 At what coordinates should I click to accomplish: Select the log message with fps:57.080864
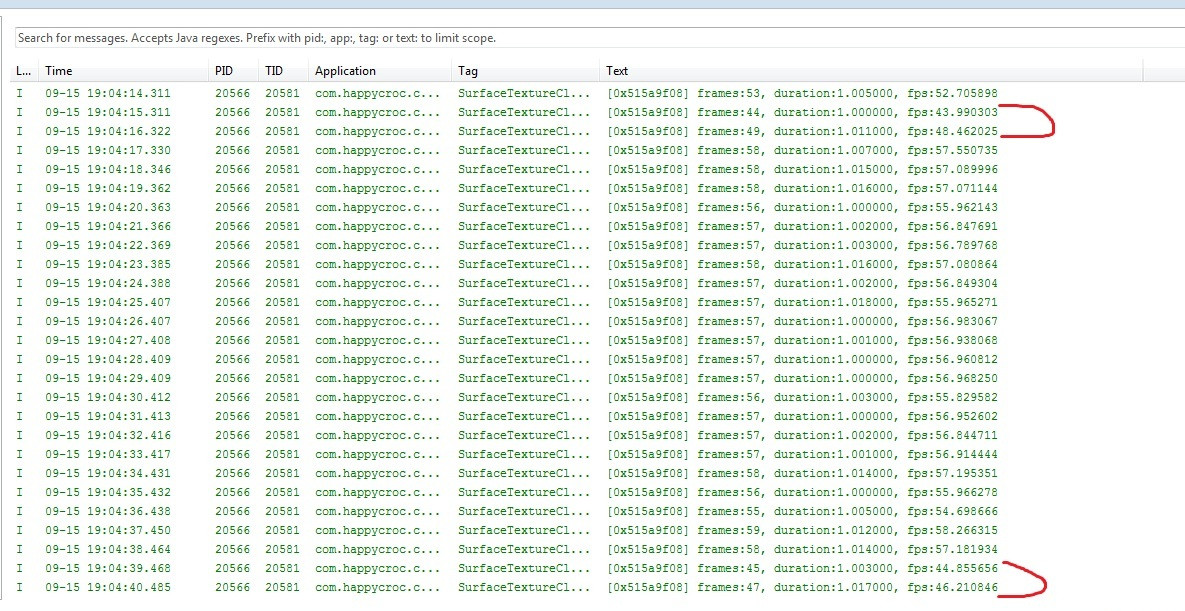click(802, 265)
